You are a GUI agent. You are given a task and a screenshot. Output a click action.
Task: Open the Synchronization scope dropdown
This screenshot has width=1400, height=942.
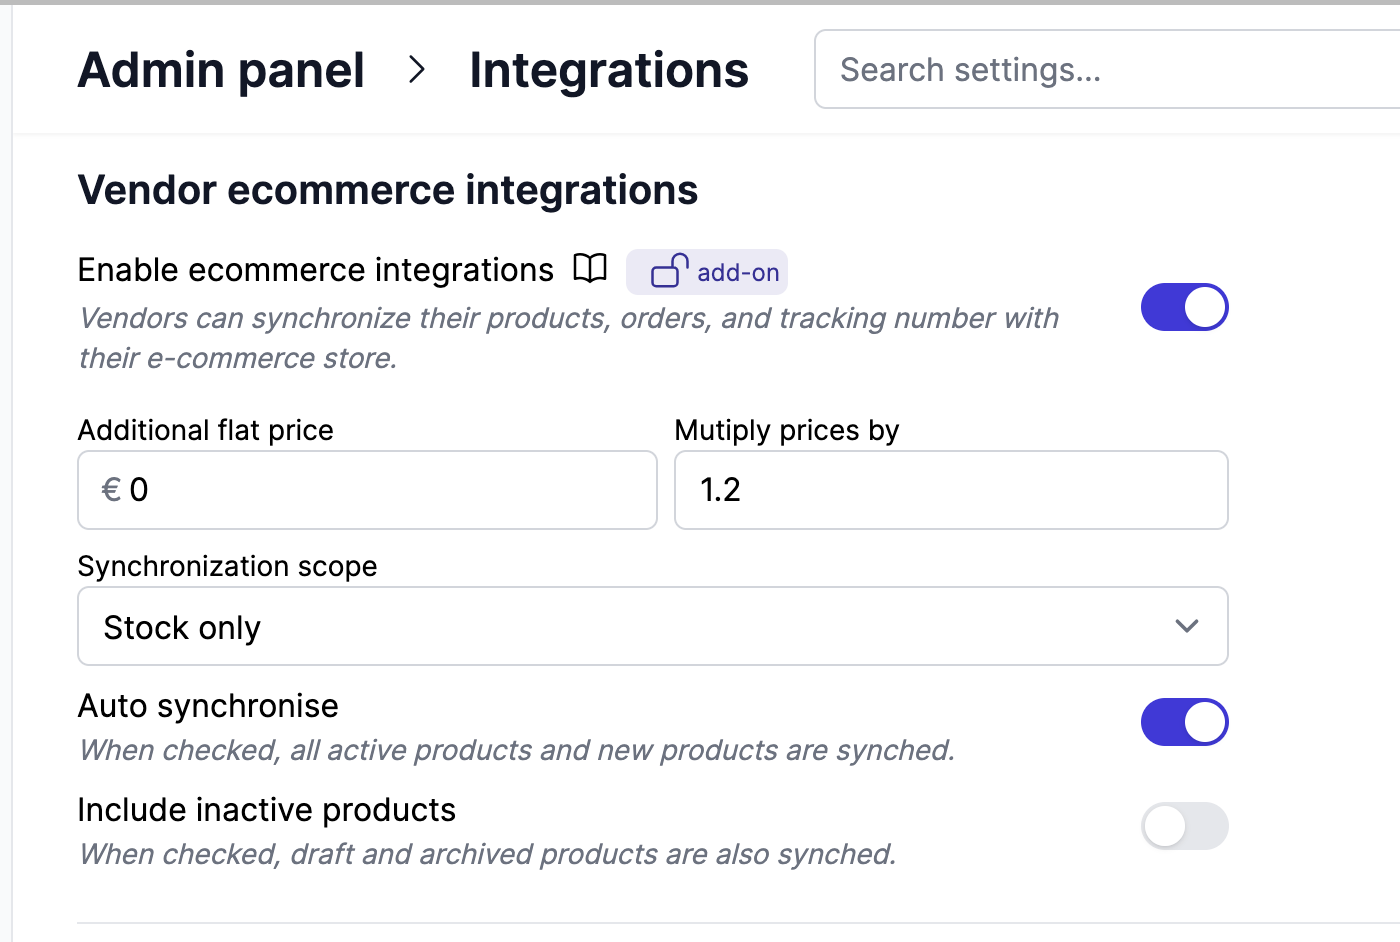(652, 626)
